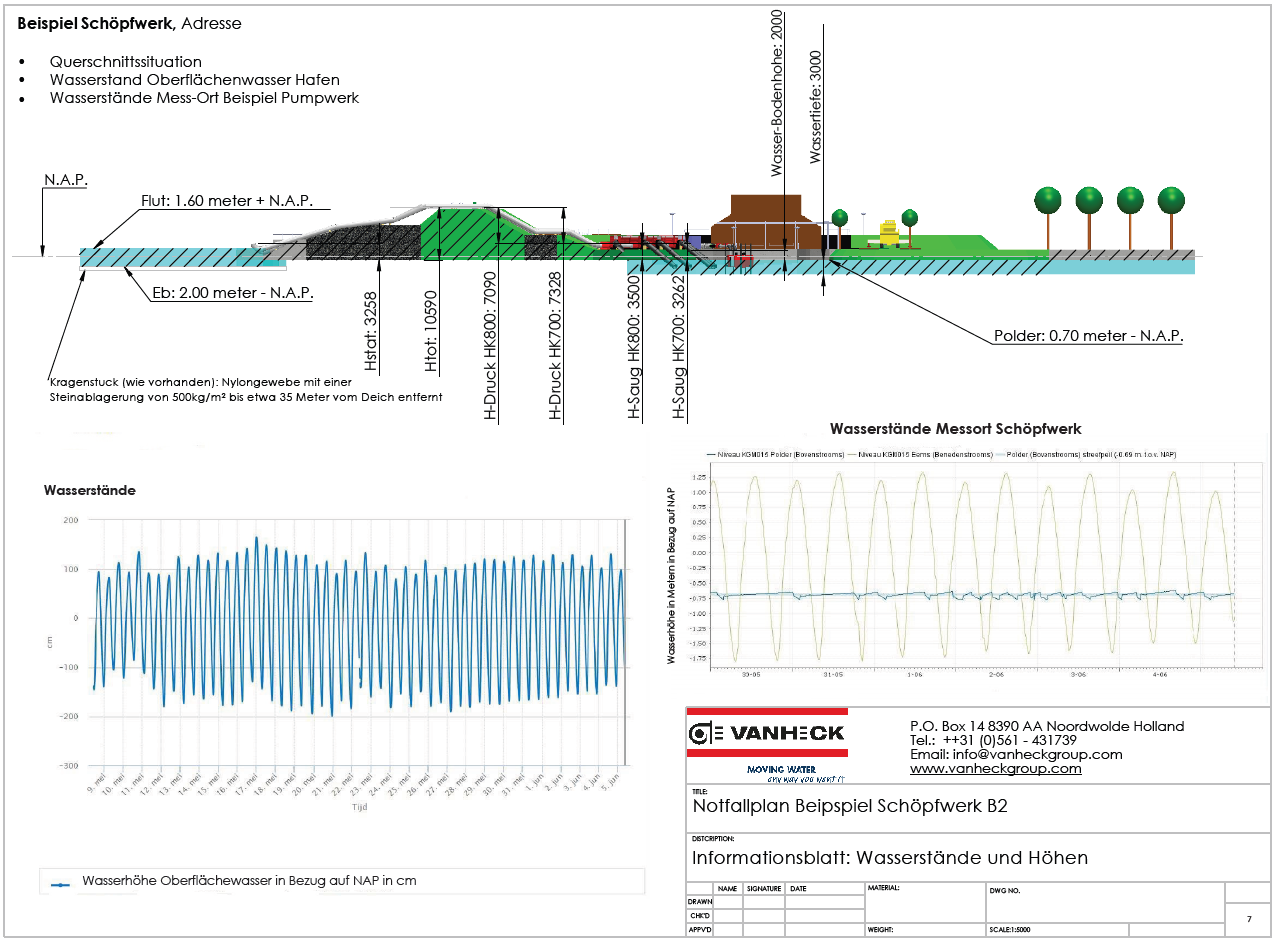Click the VANHECK company logo
This screenshot has height=943, width=1276.
(767, 734)
